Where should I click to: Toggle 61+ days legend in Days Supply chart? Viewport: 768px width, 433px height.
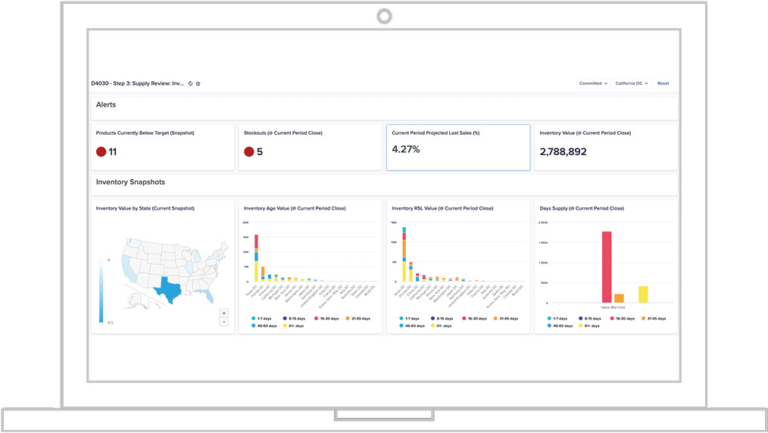589,326
